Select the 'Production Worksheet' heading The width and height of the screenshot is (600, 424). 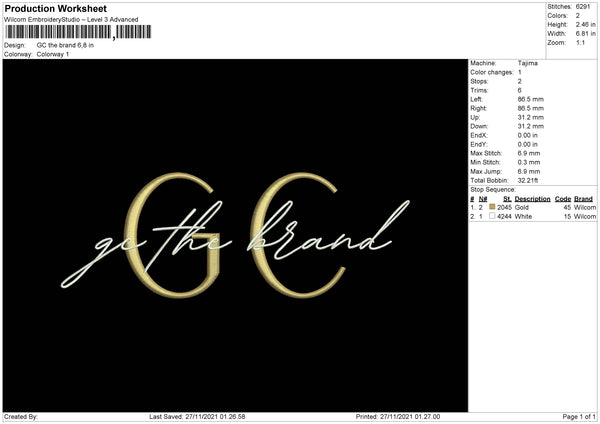tap(55, 8)
